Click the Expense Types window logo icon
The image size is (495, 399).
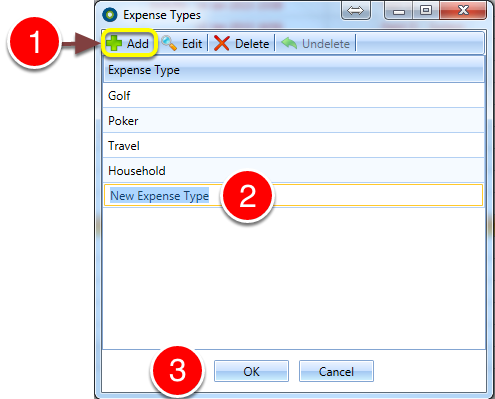110,15
